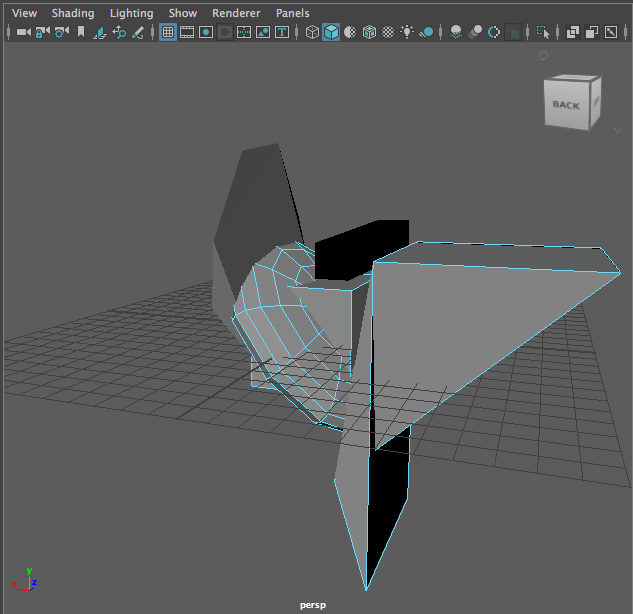Click the Select Camera icon
The image size is (633, 614).
23,32
